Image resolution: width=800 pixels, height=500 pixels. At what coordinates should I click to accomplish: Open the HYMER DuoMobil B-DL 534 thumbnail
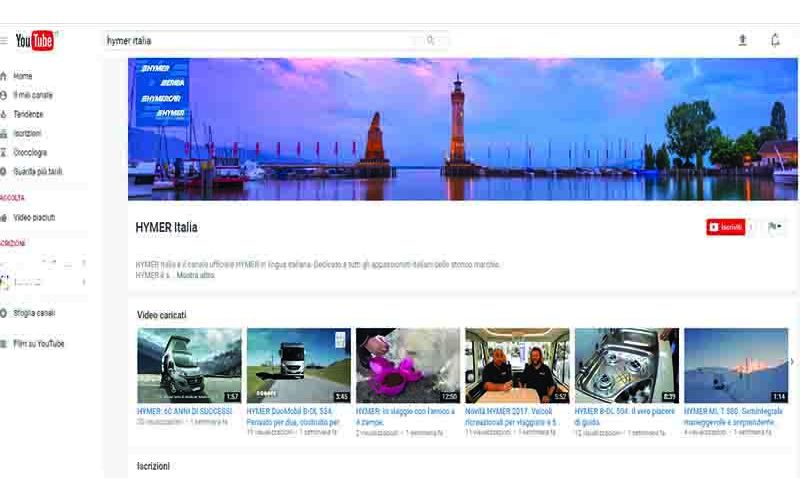(298, 365)
